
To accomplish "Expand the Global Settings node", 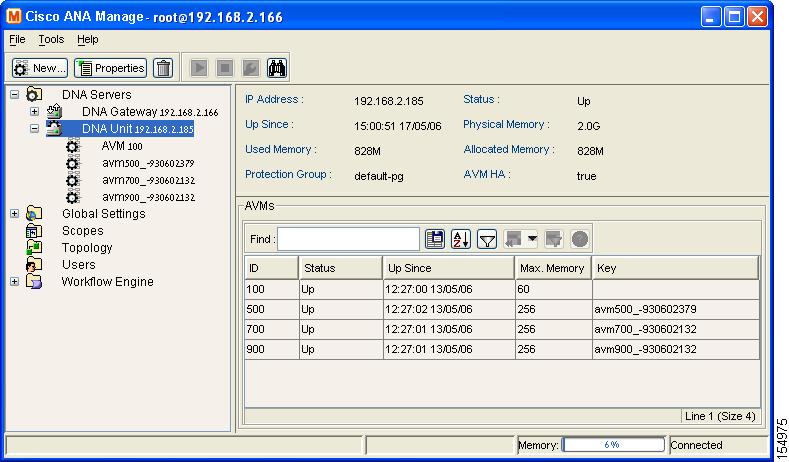I will pyautogui.click(x=15, y=214).
